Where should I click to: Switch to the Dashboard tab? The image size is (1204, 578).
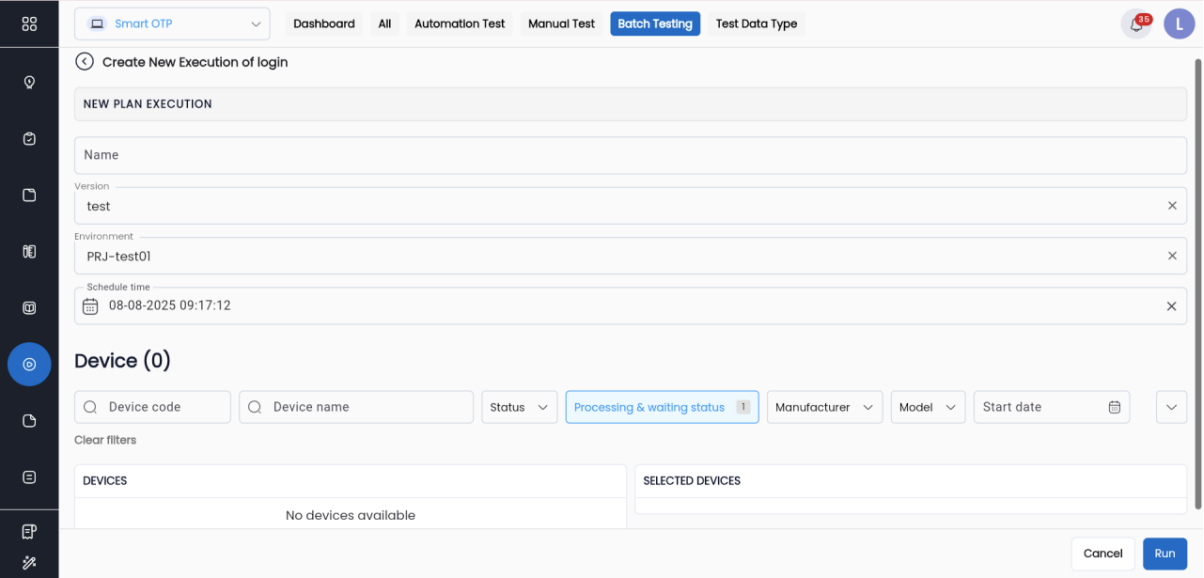[x=324, y=24]
